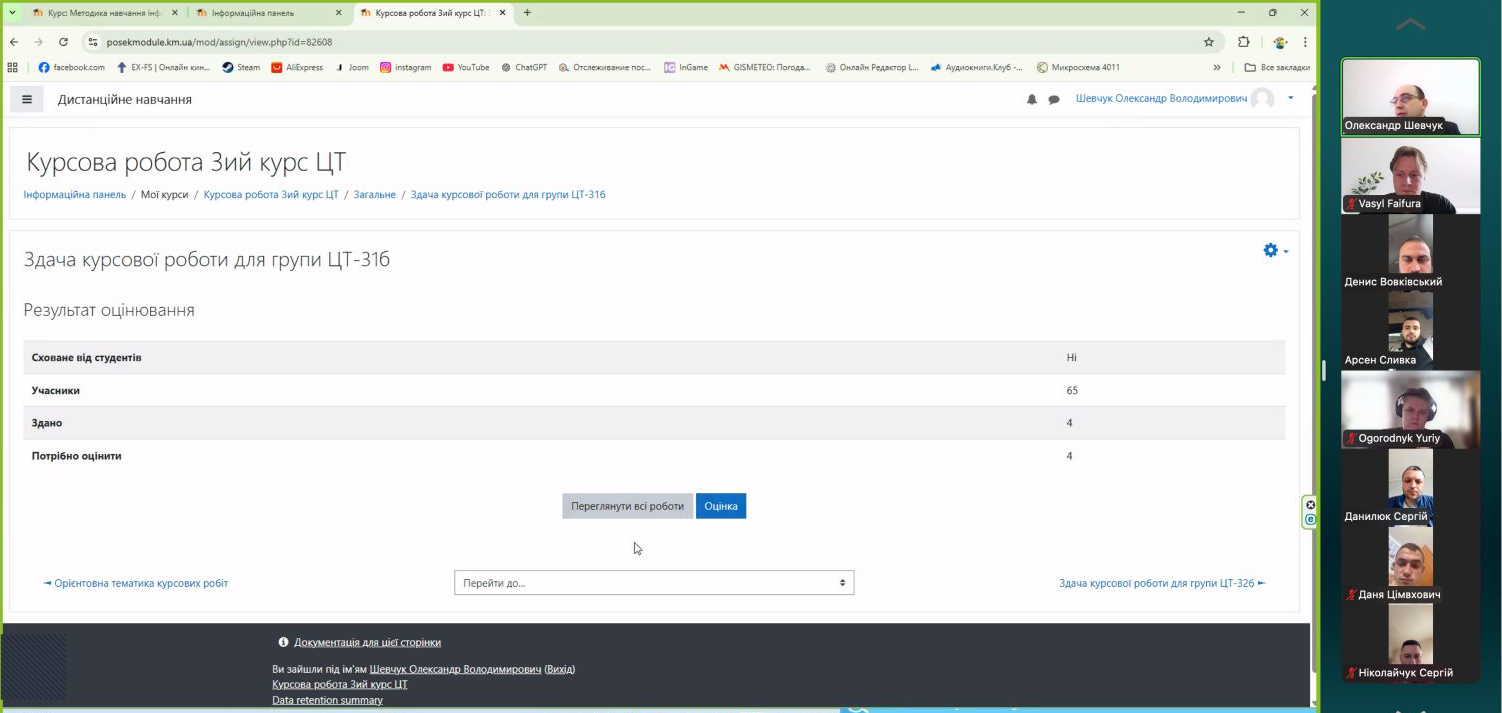The image size is (1502, 713).
Task: Open the browser extensions puzzle icon
Action: coord(1244,42)
